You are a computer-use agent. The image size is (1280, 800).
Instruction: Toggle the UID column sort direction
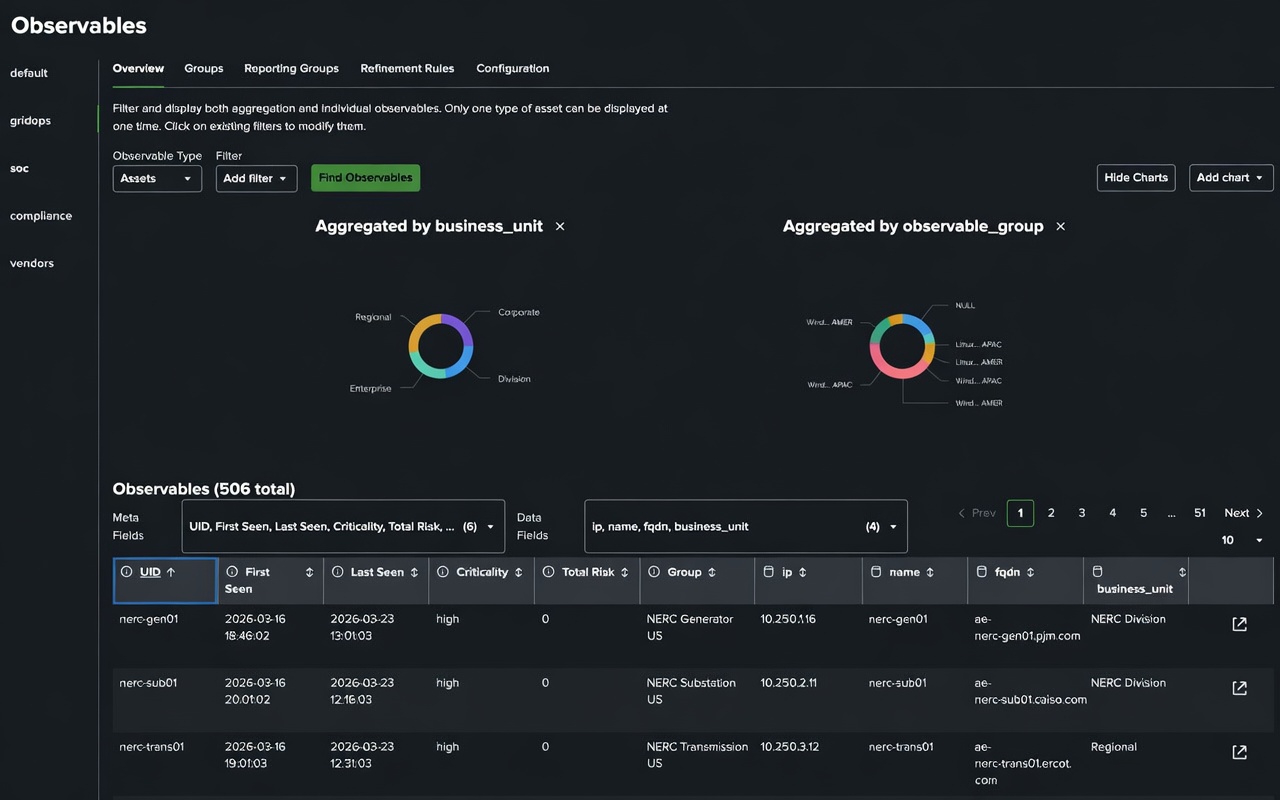[x=171, y=572]
